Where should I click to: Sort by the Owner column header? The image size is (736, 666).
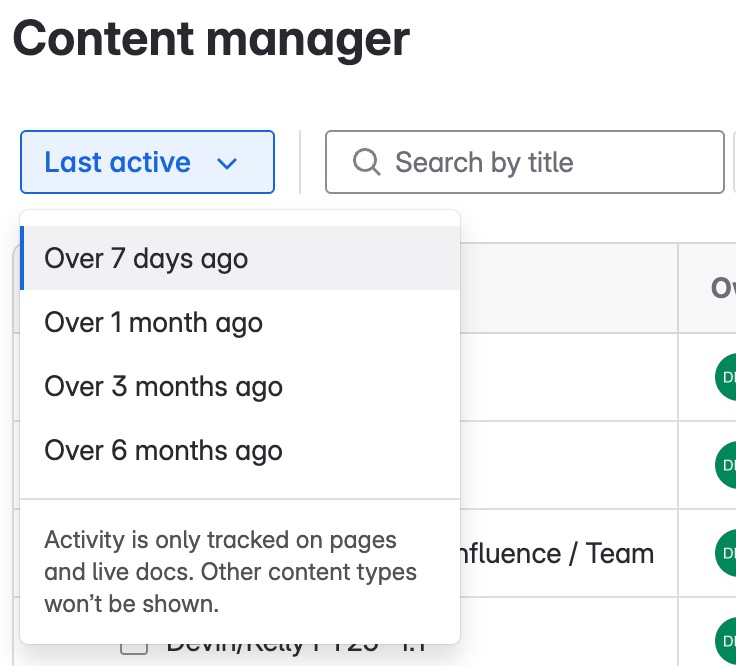point(723,288)
